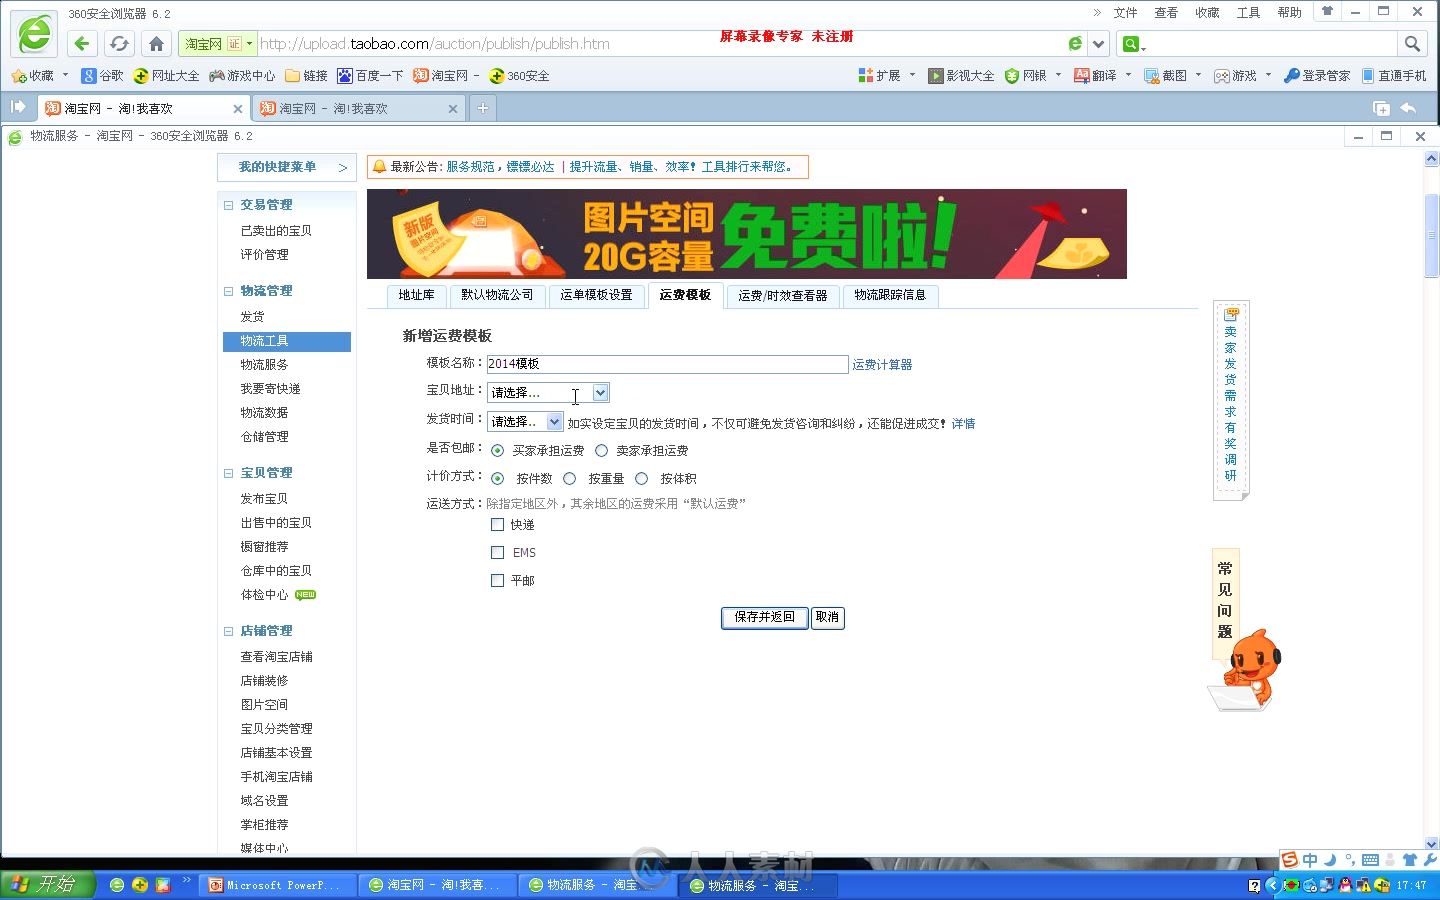Open 翻译 translate tool
Viewport: 1440px width, 900px height.
click(1095, 76)
